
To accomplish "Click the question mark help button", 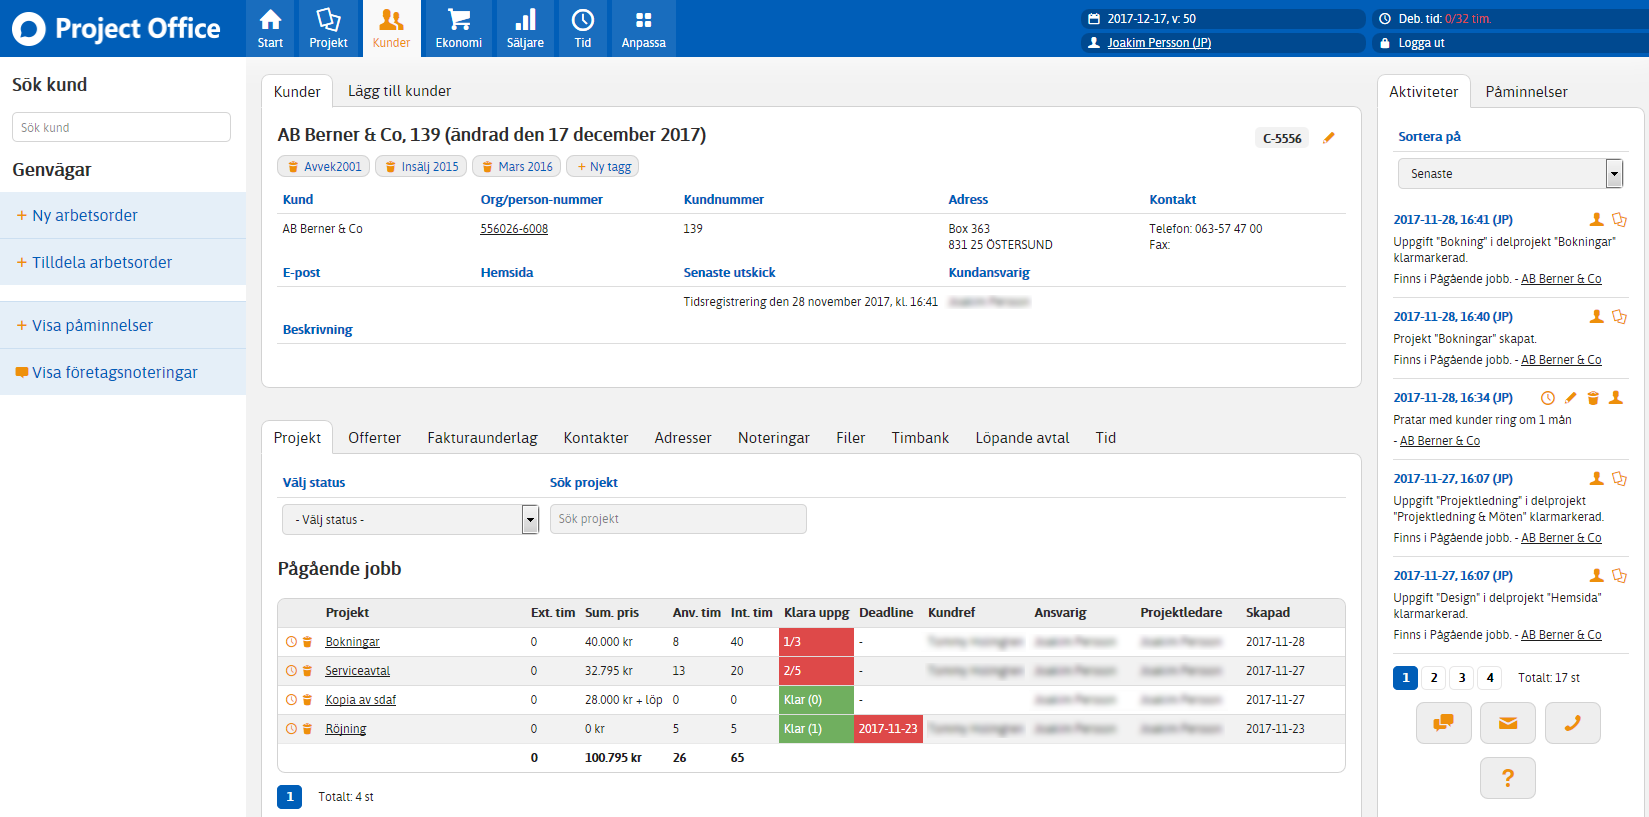I will tap(1507, 778).
